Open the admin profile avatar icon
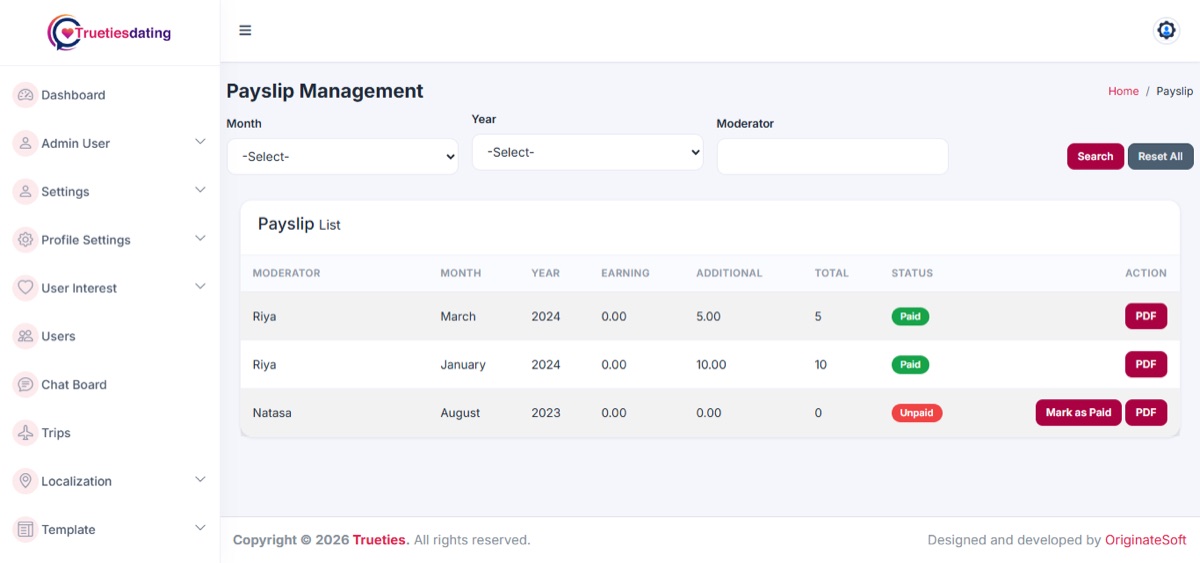The height and width of the screenshot is (563, 1200). (1166, 30)
